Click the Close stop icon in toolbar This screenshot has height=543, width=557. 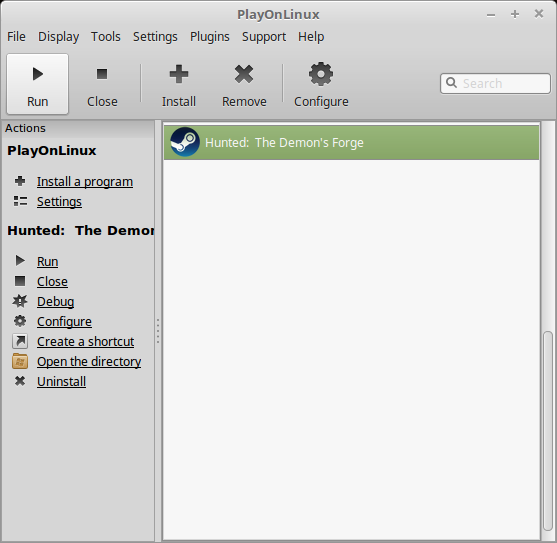[x=102, y=74]
